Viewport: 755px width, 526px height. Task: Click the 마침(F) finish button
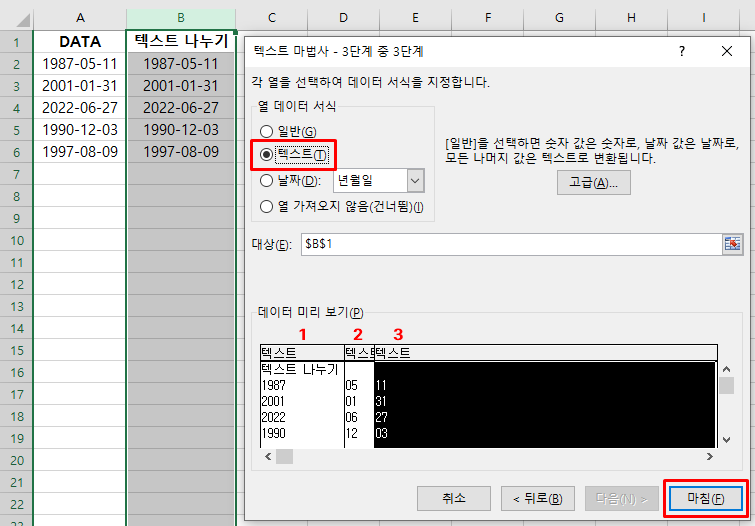tap(705, 498)
